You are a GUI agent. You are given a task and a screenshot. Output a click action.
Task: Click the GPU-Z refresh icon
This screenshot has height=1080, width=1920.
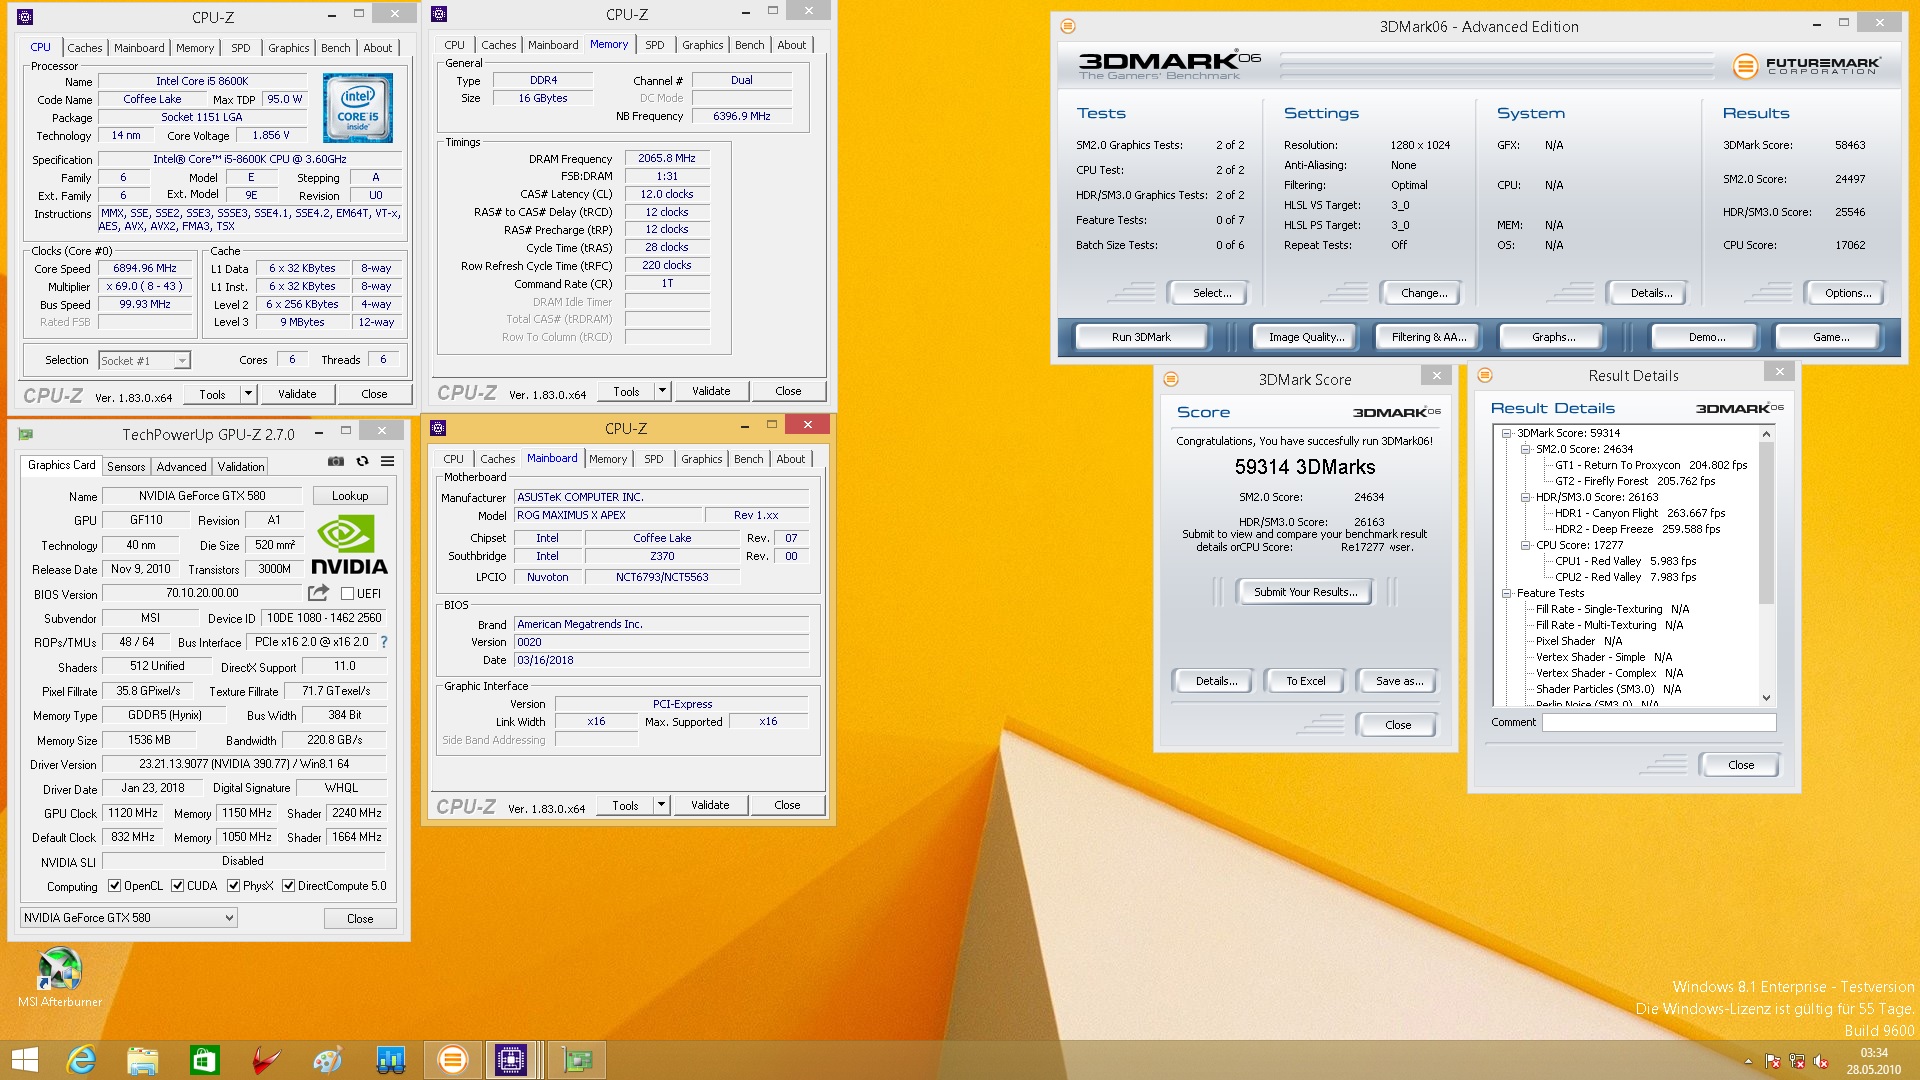(362, 461)
